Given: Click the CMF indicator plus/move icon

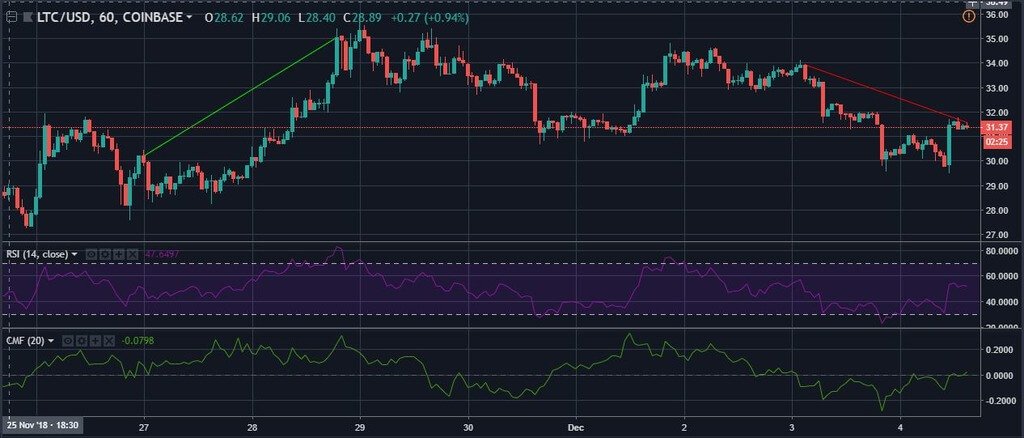Looking at the screenshot, I should point(93,341).
